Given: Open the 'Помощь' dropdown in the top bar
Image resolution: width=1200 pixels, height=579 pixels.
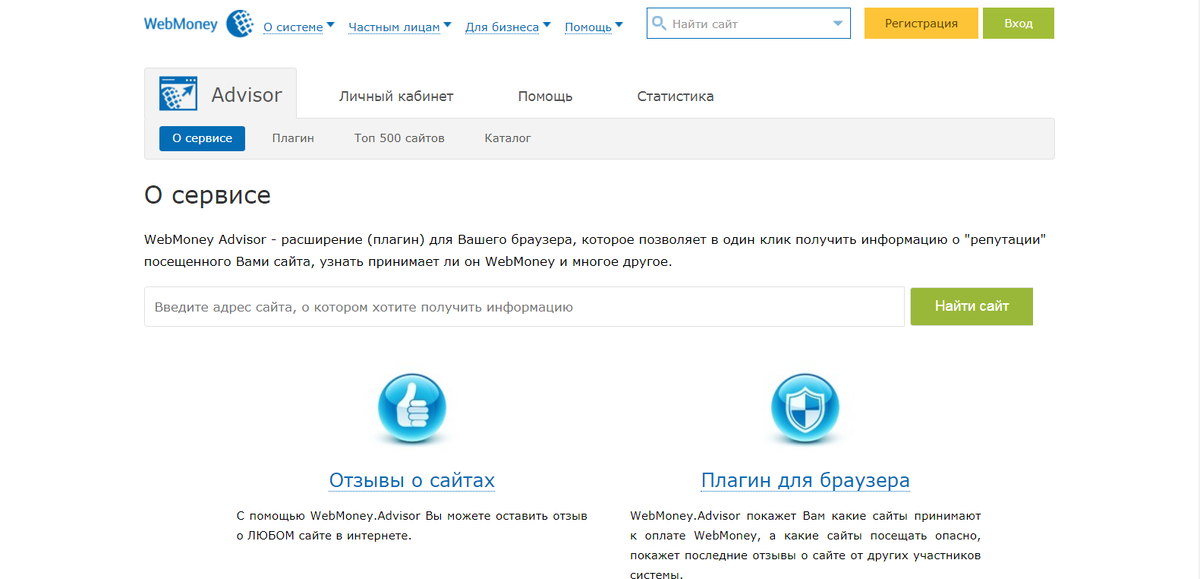Looking at the screenshot, I should 594,27.
